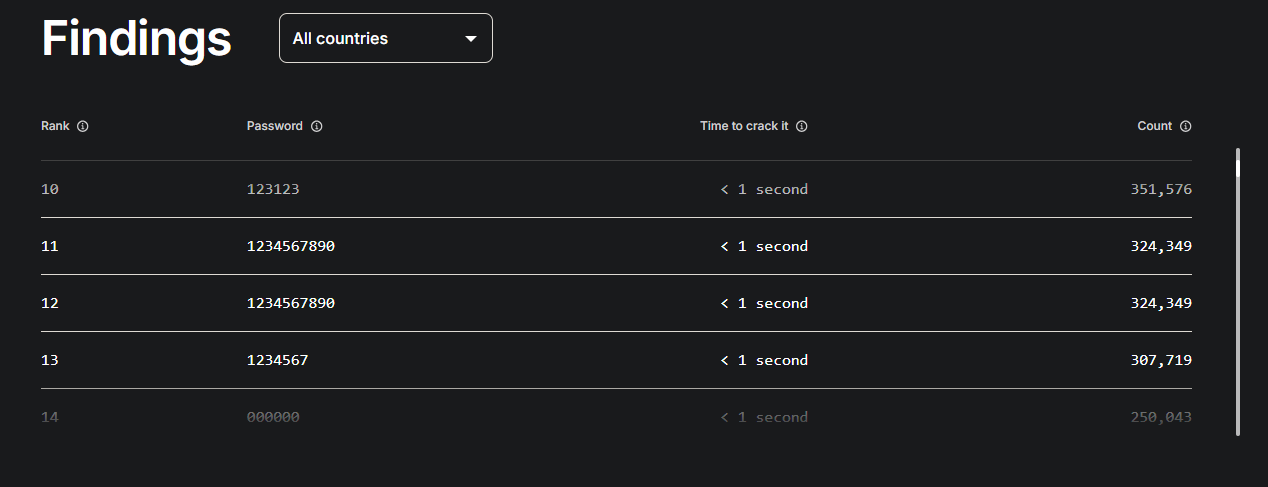Click the 1234567890 password in rank 12
Viewport: 1268px width, 487px height.
[x=291, y=303]
